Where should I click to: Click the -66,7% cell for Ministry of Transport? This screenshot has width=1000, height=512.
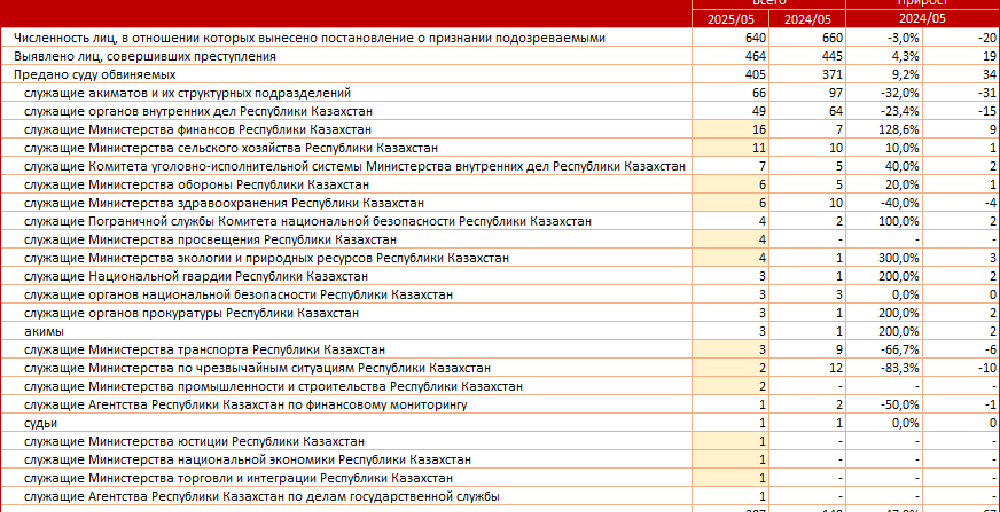902,350
